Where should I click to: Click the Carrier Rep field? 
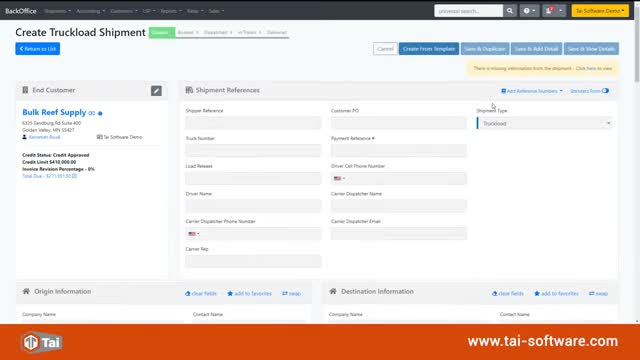click(253, 261)
